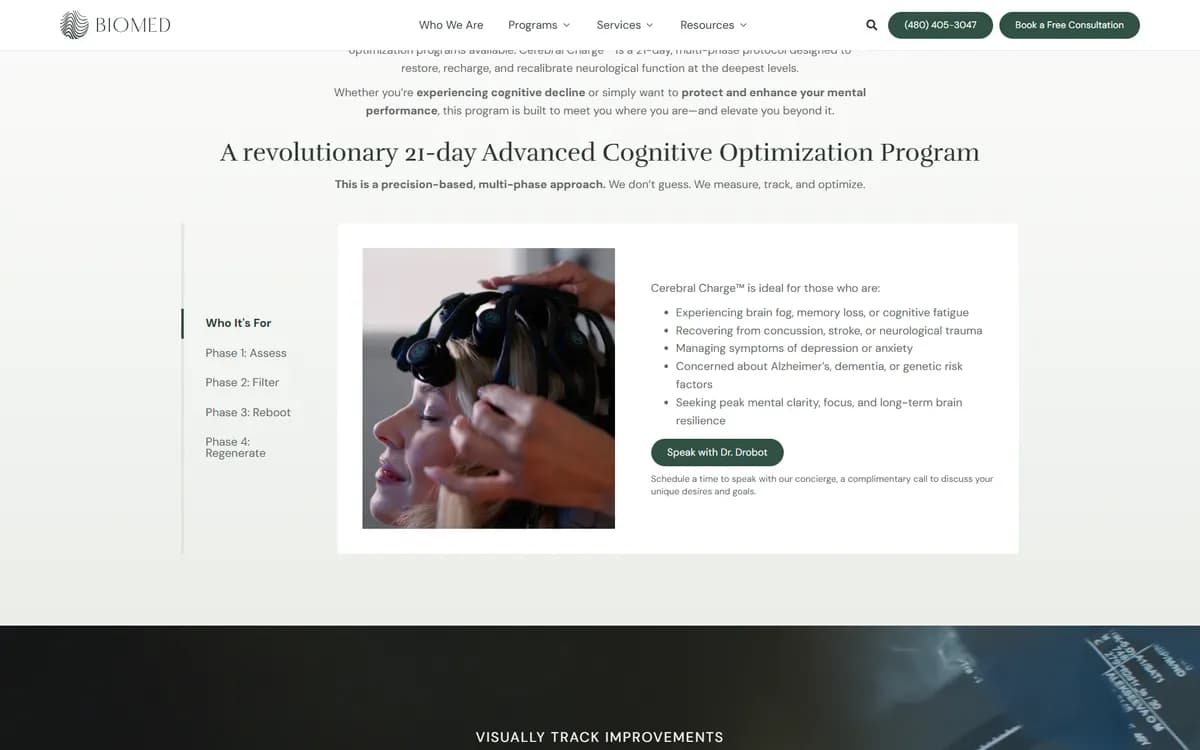The width and height of the screenshot is (1200, 750).
Task: Click Speak with Dr. Drobot button
Action: tap(717, 452)
